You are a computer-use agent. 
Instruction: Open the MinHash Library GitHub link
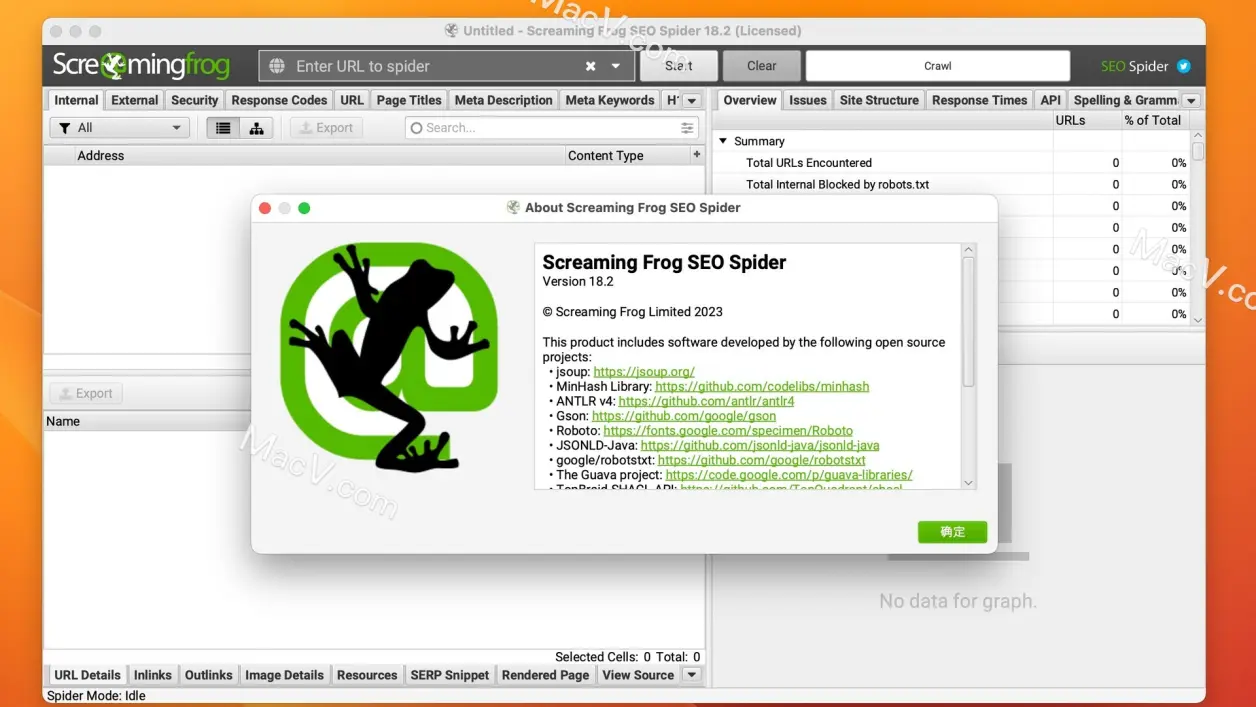click(x=762, y=386)
